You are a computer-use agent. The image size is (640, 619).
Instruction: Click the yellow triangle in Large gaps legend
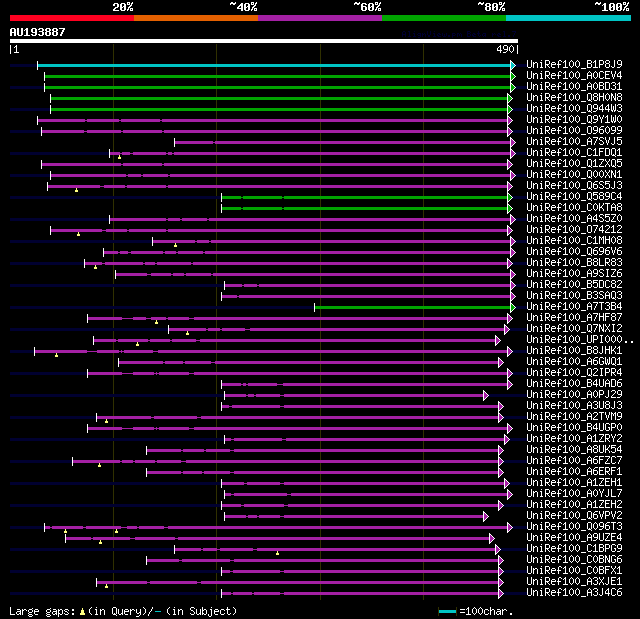(82, 611)
